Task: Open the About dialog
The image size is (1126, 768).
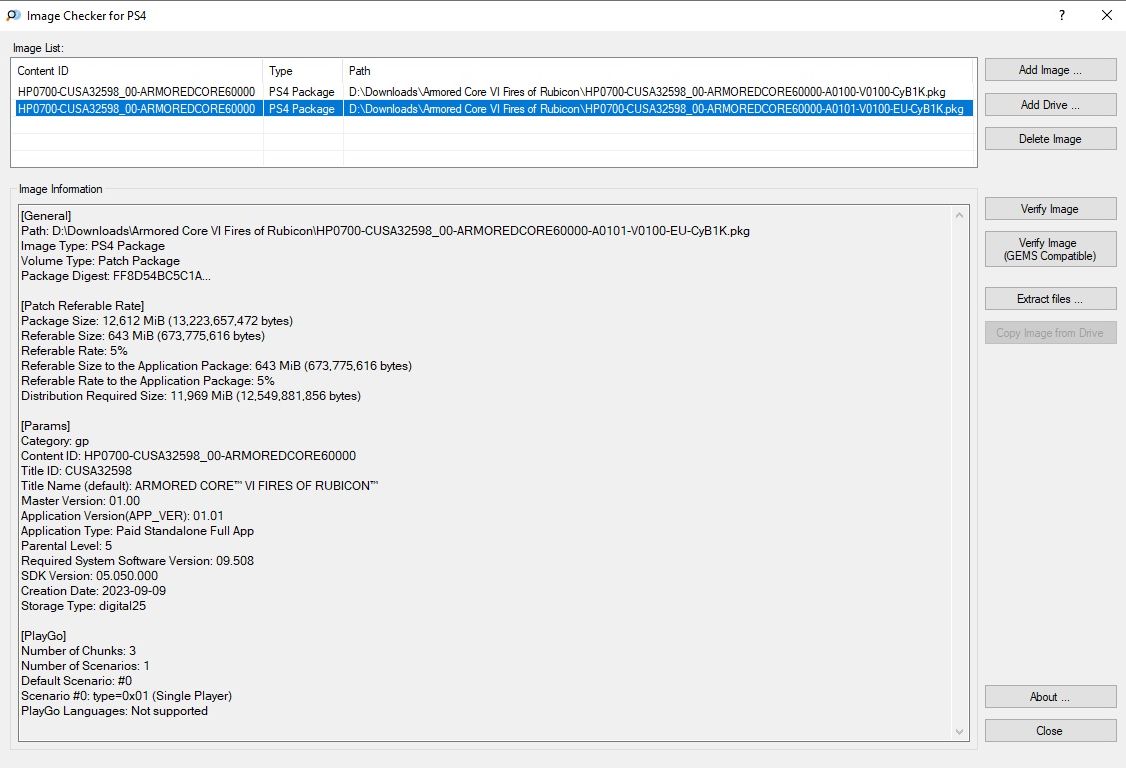Action: pyautogui.click(x=1050, y=697)
